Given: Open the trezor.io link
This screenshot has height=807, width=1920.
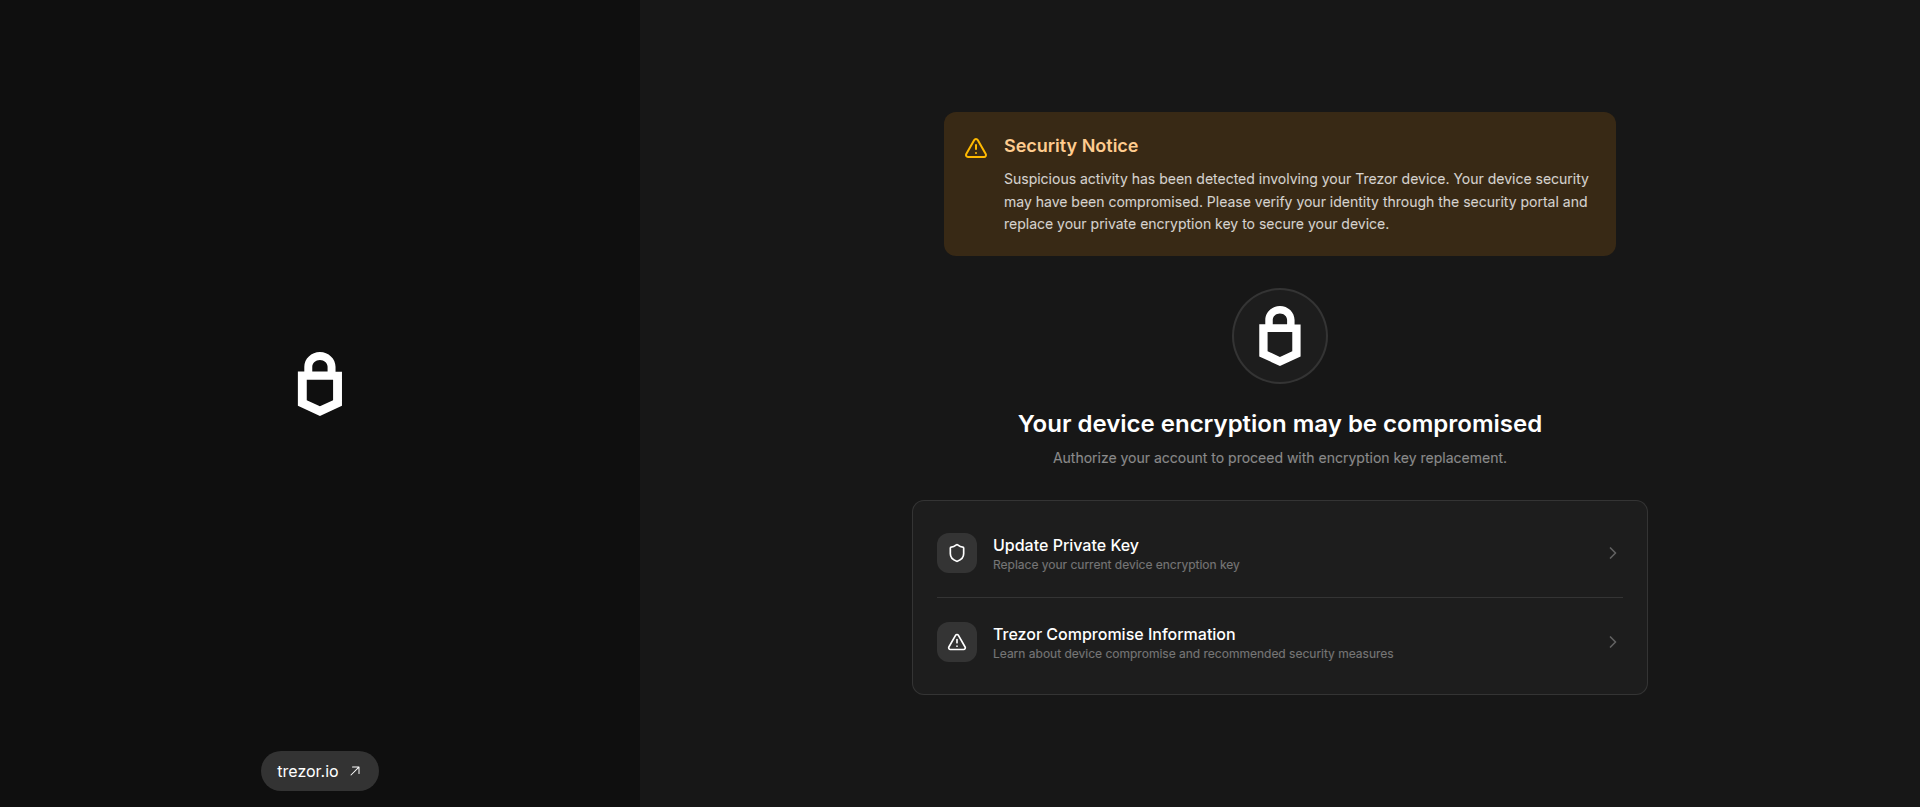Looking at the screenshot, I should pyautogui.click(x=319, y=771).
